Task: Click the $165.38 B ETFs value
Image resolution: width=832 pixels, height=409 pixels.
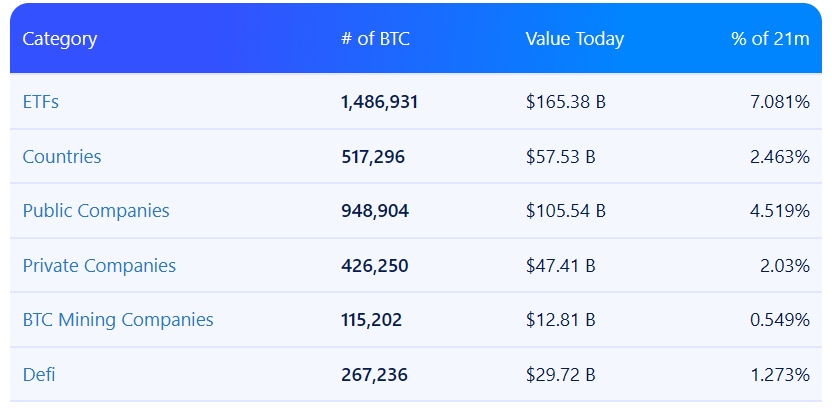Action: click(565, 102)
